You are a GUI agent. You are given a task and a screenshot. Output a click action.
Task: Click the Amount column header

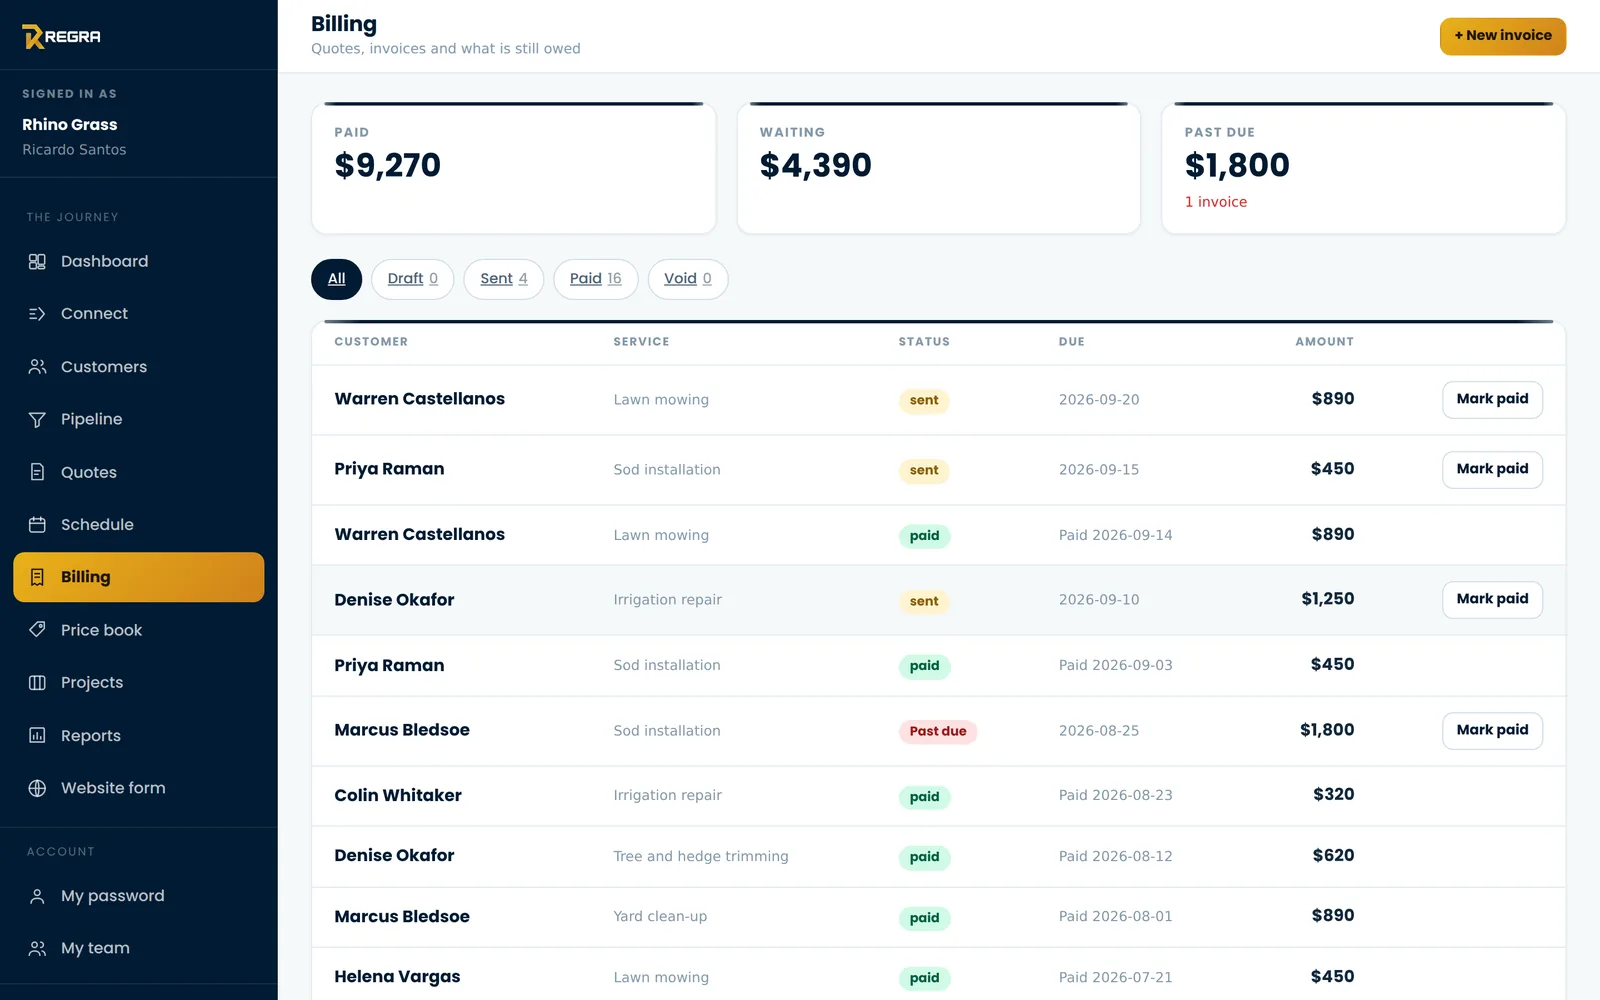click(x=1324, y=342)
